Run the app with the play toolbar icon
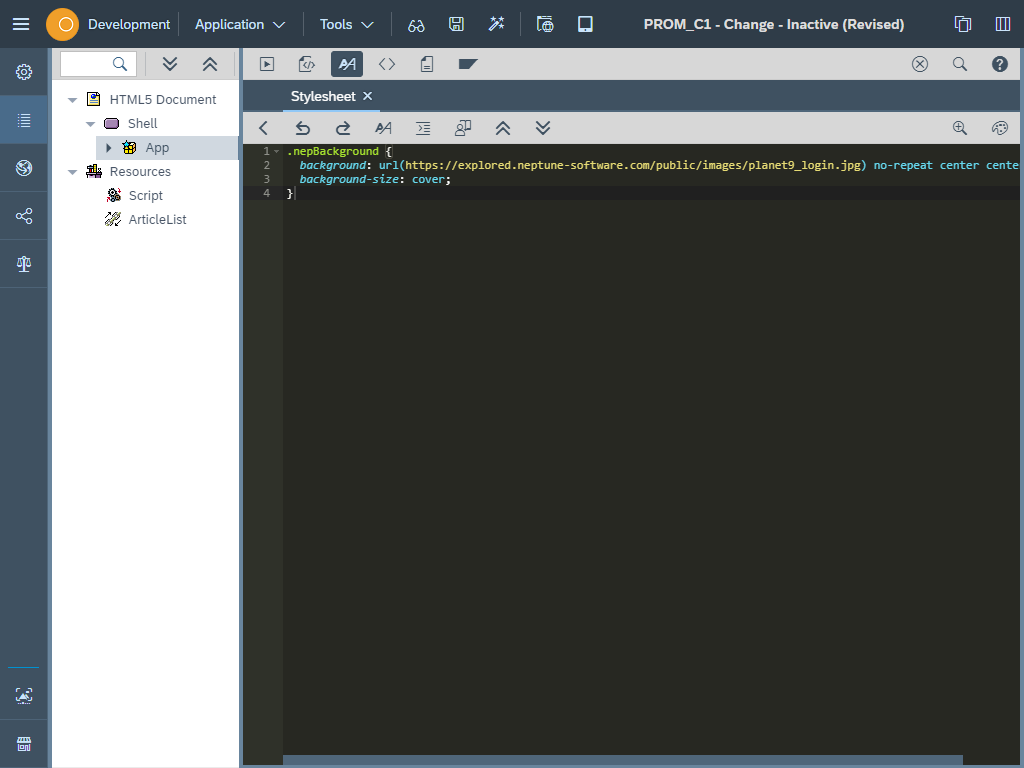The image size is (1024, 768). pyautogui.click(x=266, y=63)
